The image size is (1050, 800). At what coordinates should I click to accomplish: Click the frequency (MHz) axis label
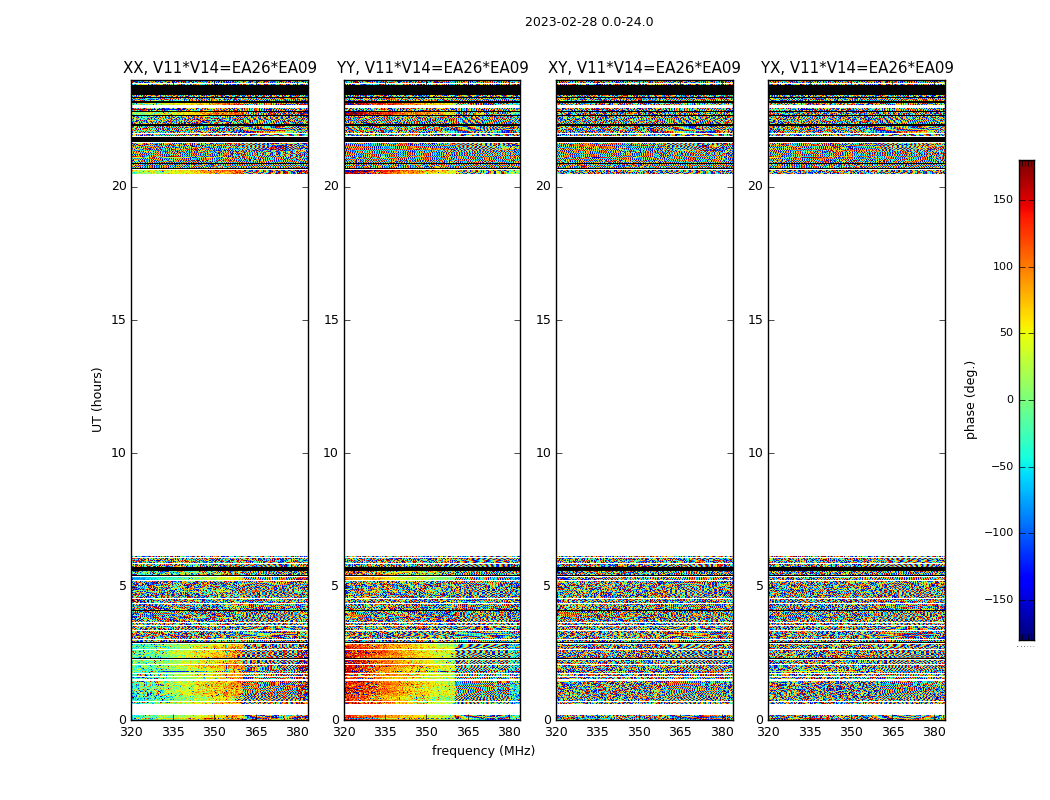click(483, 750)
